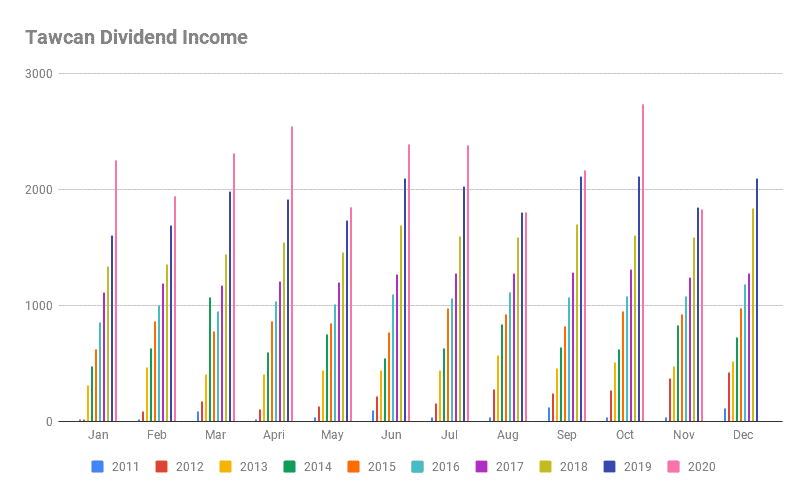This screenshot has width=807, height=499.
Task: Click the 2016 teal legend swatch
Action: 418,466
